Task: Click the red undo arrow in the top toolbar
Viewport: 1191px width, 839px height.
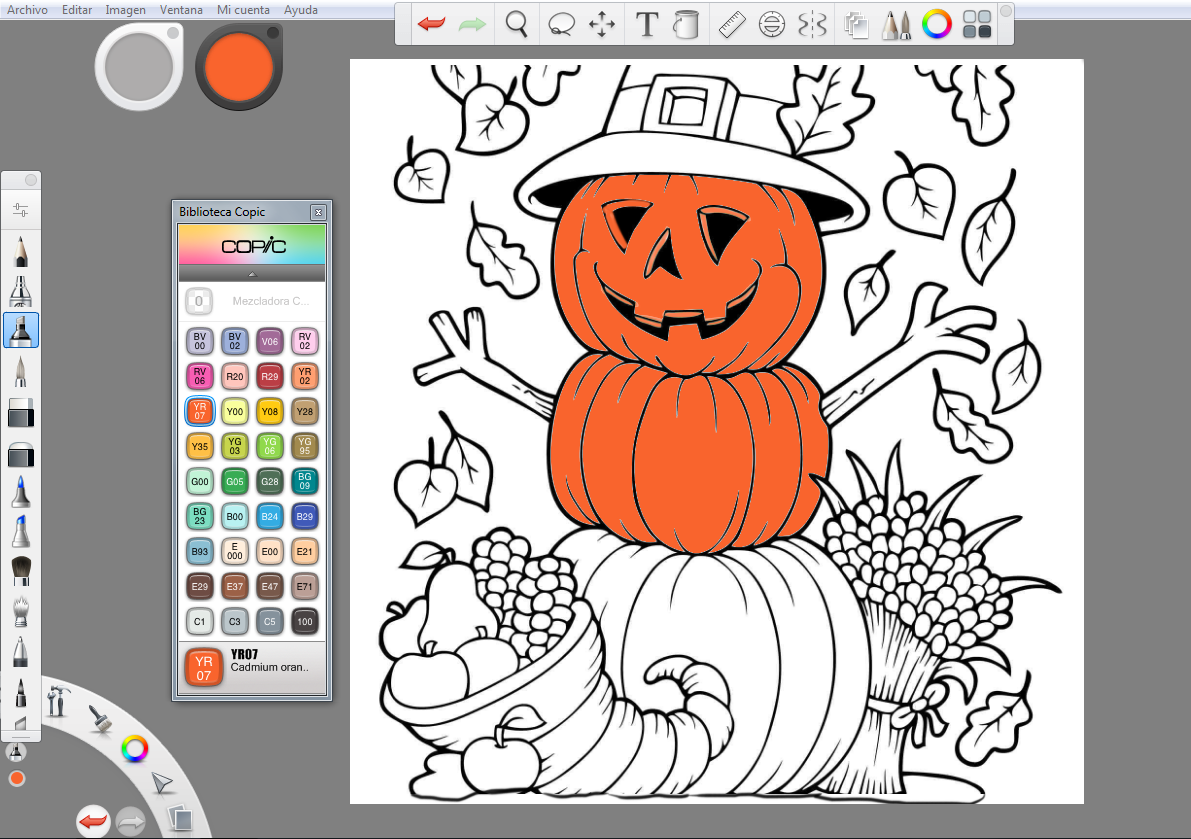Action: (x=431, y=24)
